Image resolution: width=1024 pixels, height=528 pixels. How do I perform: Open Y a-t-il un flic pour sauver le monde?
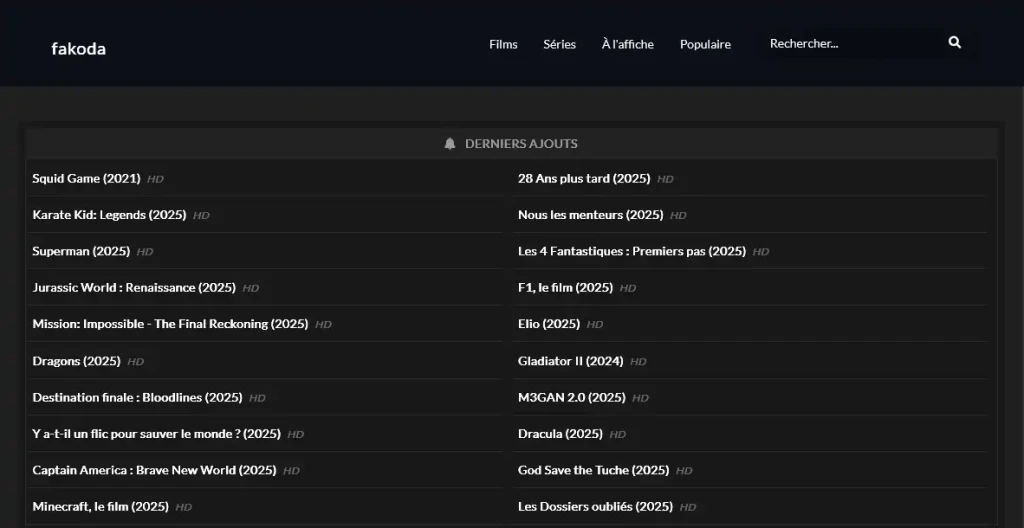[x=156, y=434]
